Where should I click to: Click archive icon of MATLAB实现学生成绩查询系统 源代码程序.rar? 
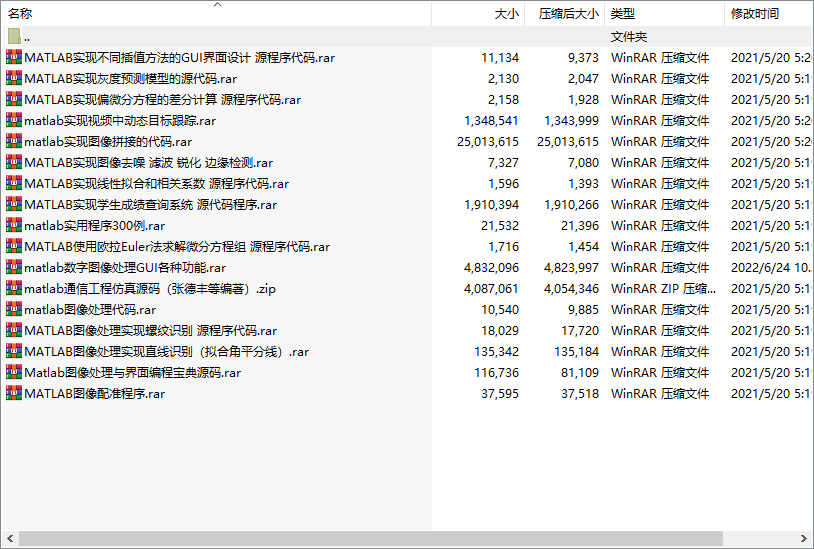[14, 204]
